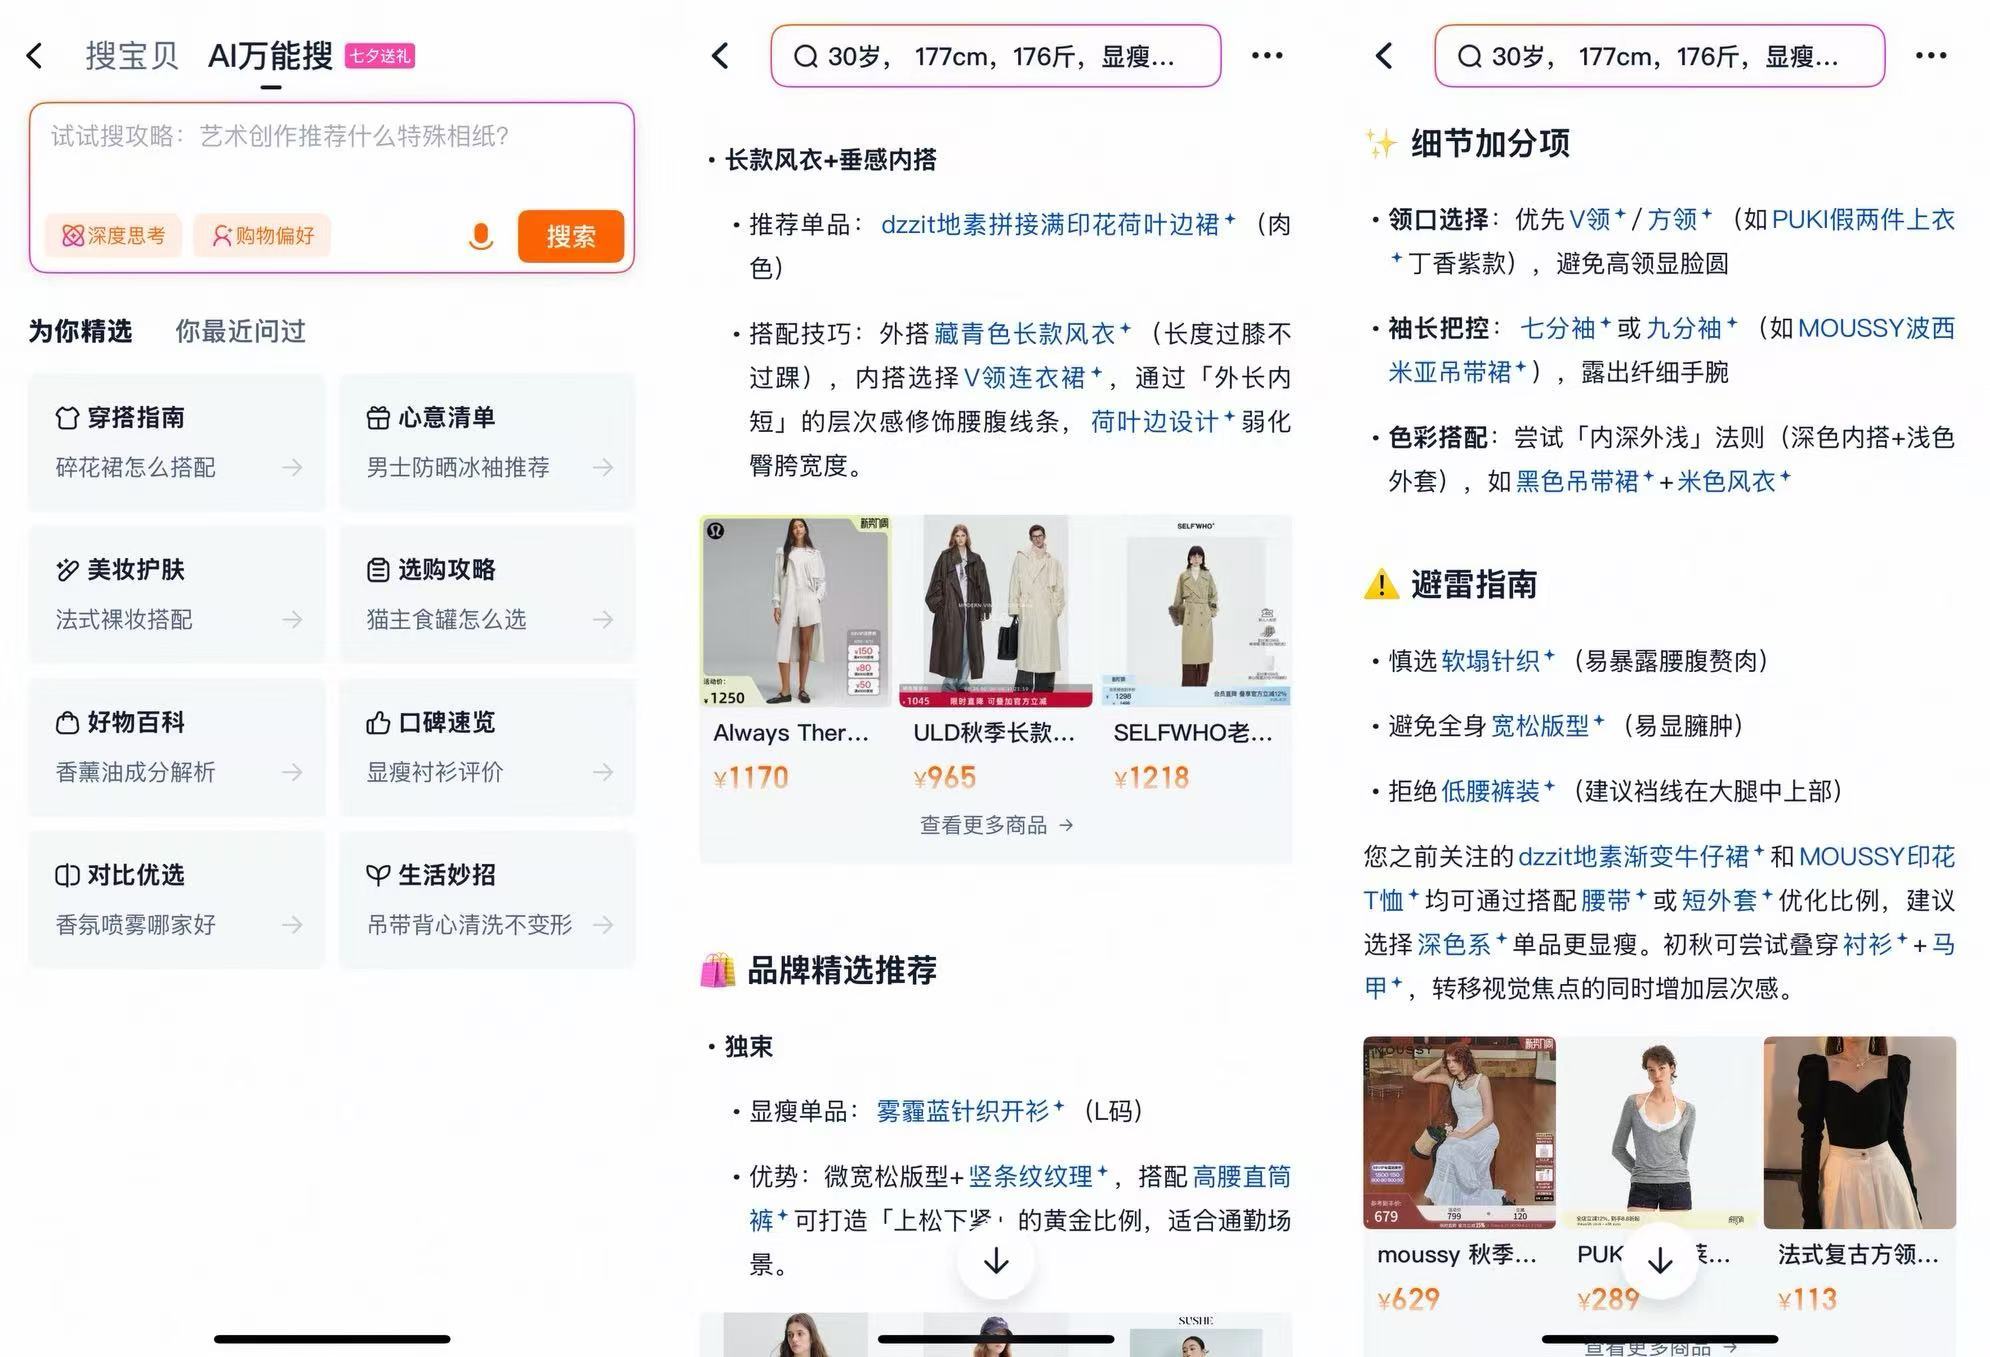Tap back arrow on right results screen
This screenshot has height=1357, width=1990.
coord(1384,56)
